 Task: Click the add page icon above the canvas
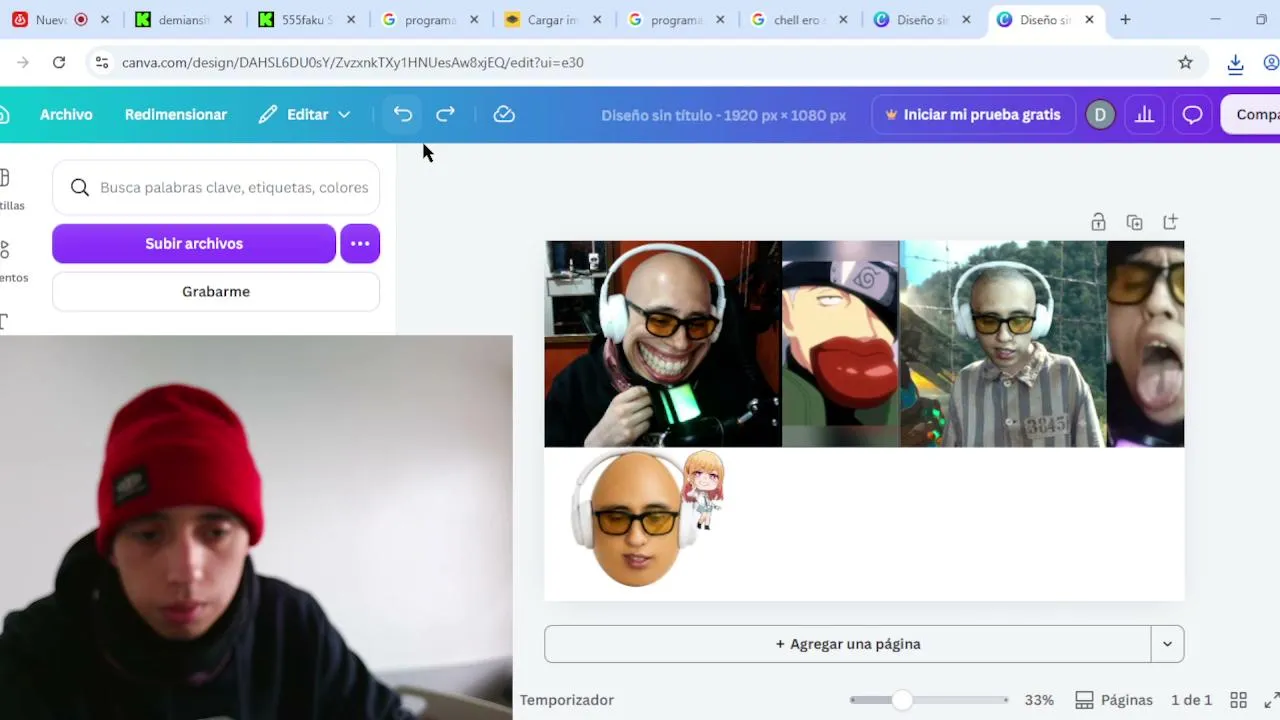point(1170,222)
